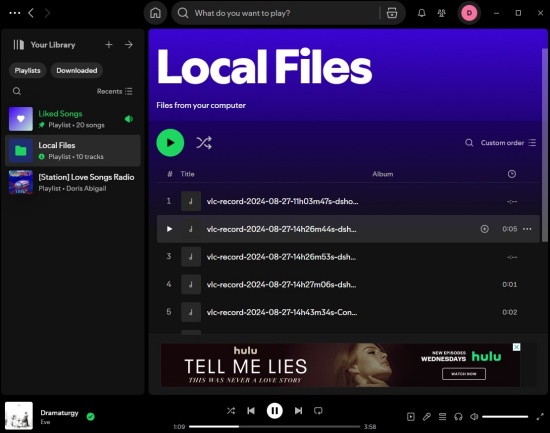550x433 pixels.
Task: Sort by the Title column header
Action: tap(187, 174)
